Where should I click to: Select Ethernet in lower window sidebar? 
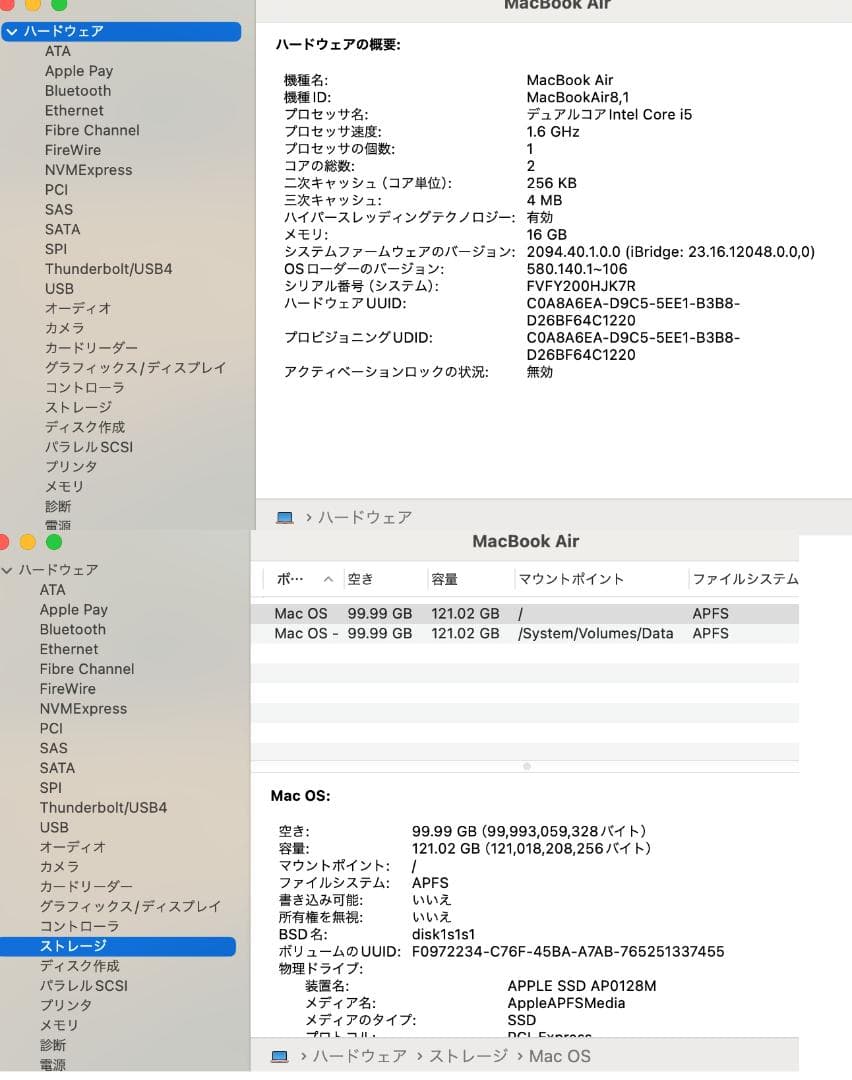(x=69, y=650)
